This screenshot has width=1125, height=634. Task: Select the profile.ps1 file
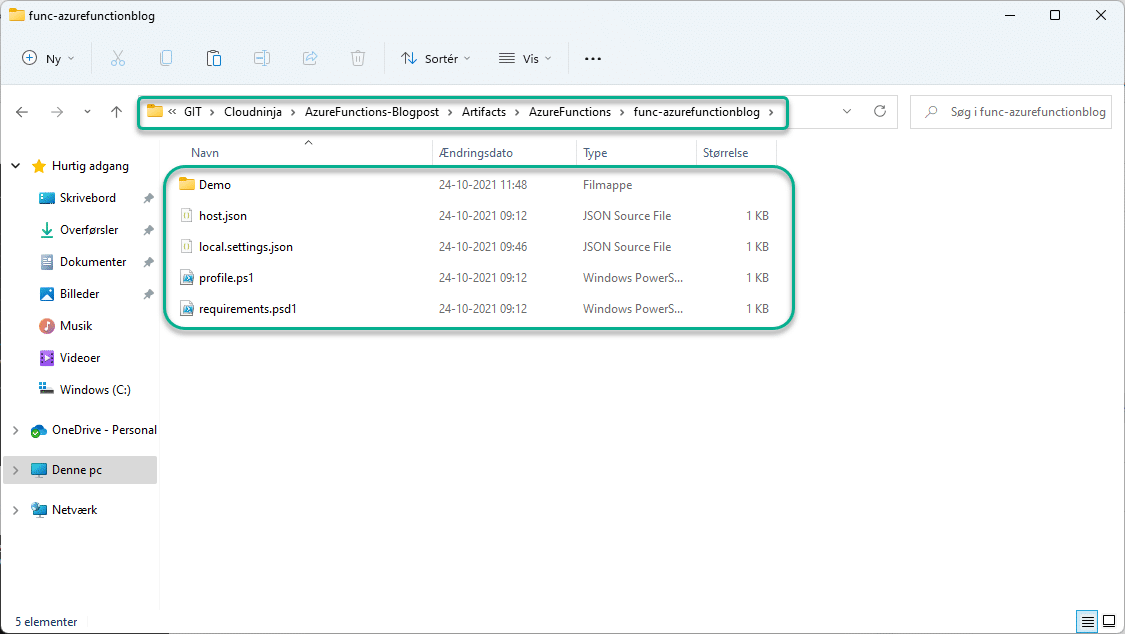coord(226,278)
